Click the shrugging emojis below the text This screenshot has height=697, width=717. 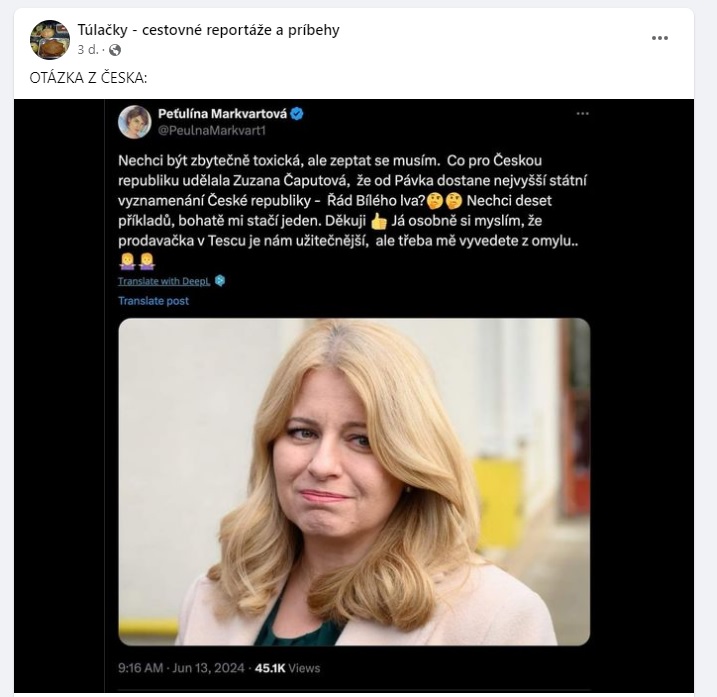click(136, 262)
